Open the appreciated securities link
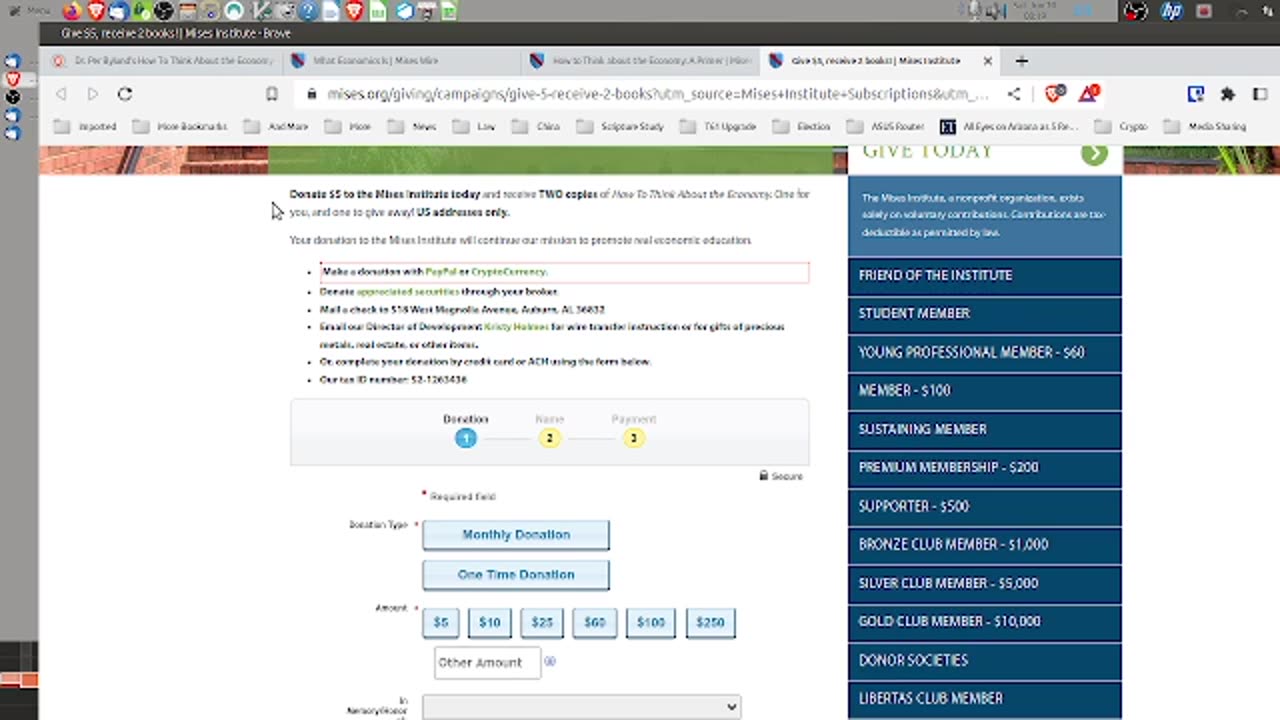The image size is (1280, 720). pos(408,292)
